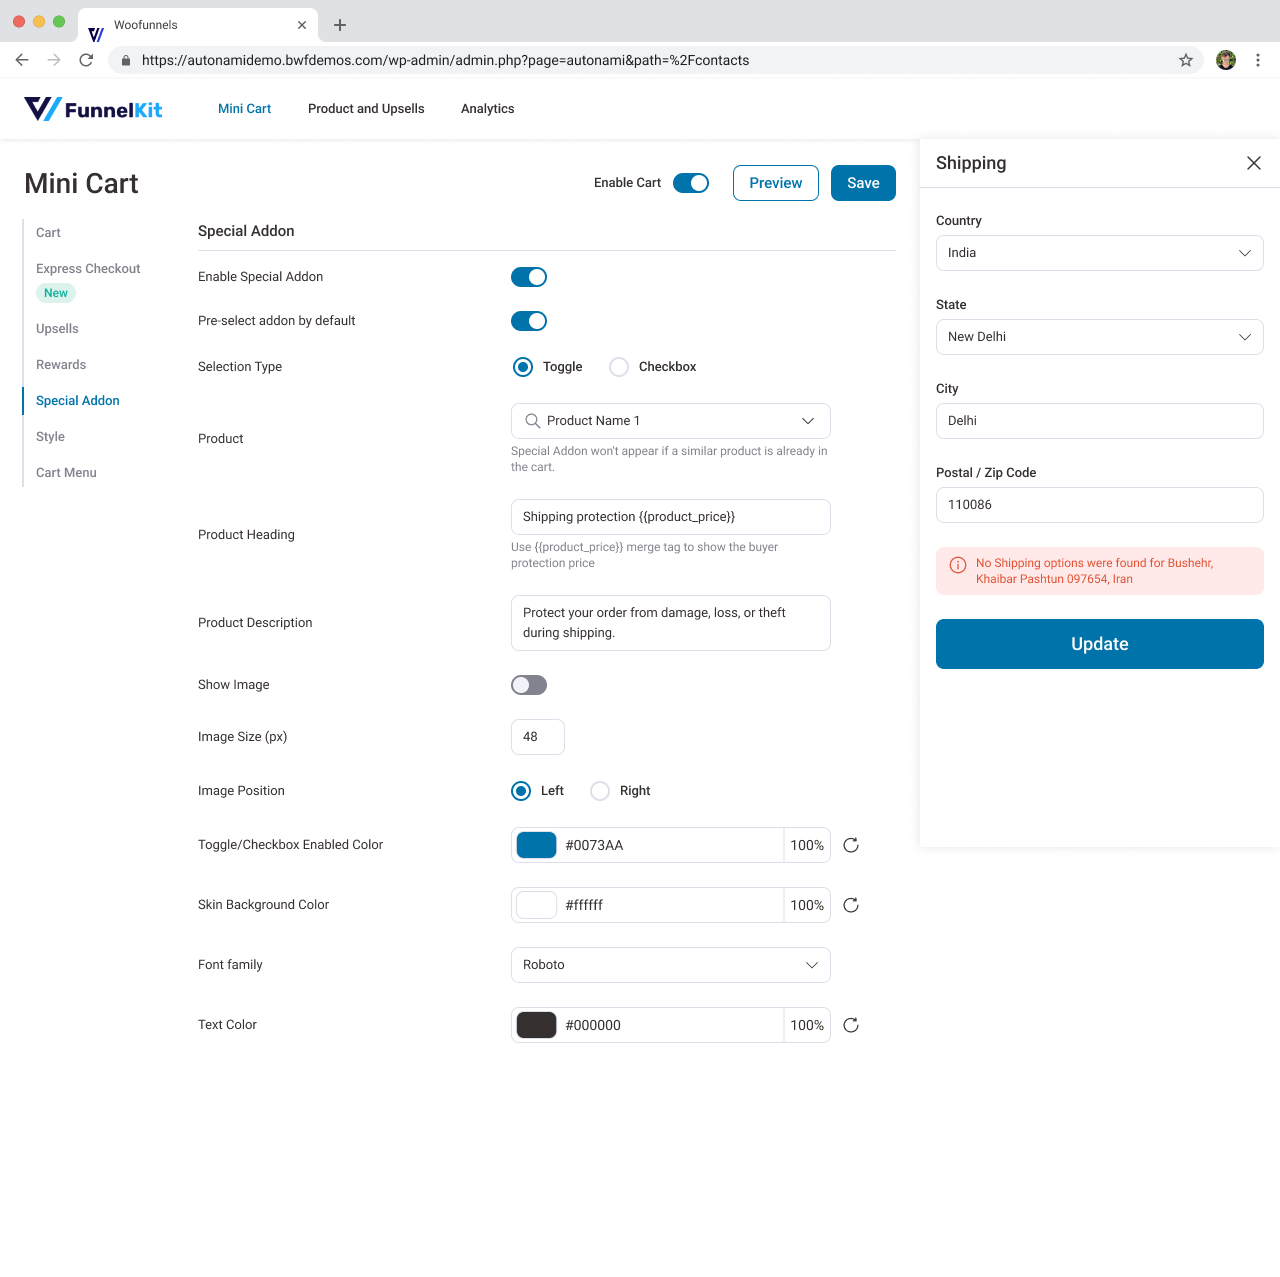The height and width of the screenshot is (1277, 1280).
Task: Click the Save button
Action: [862, 183]
